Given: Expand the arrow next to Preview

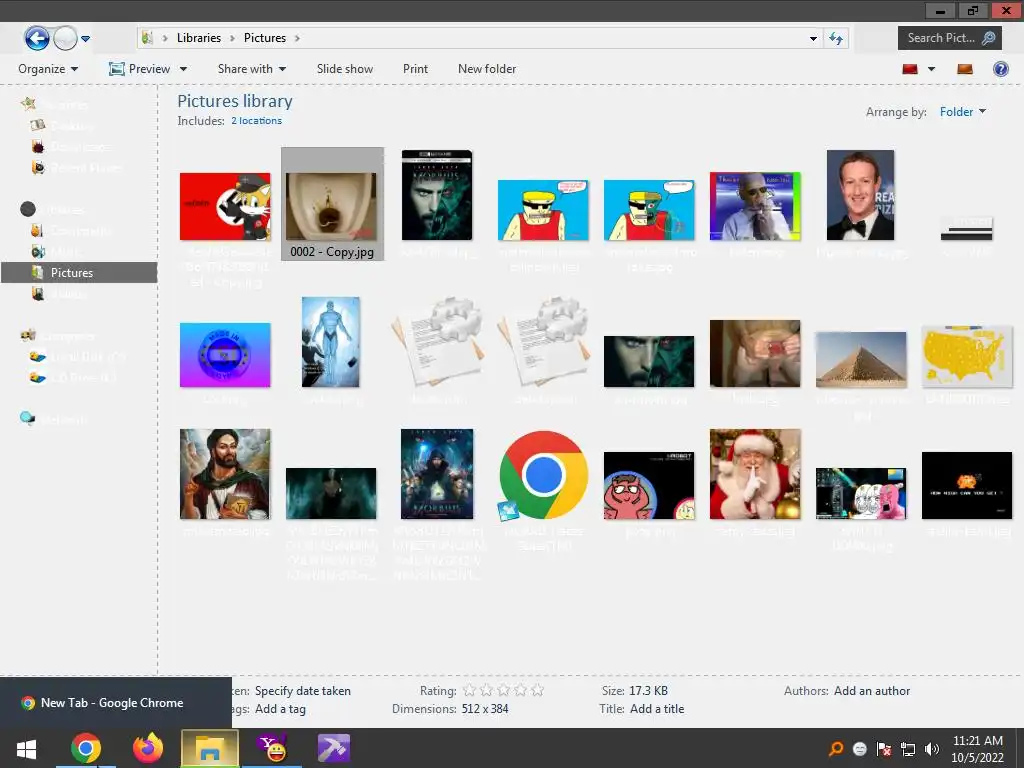Looking at the screenshot, I should pyautogui.click(x=184, y=69).
